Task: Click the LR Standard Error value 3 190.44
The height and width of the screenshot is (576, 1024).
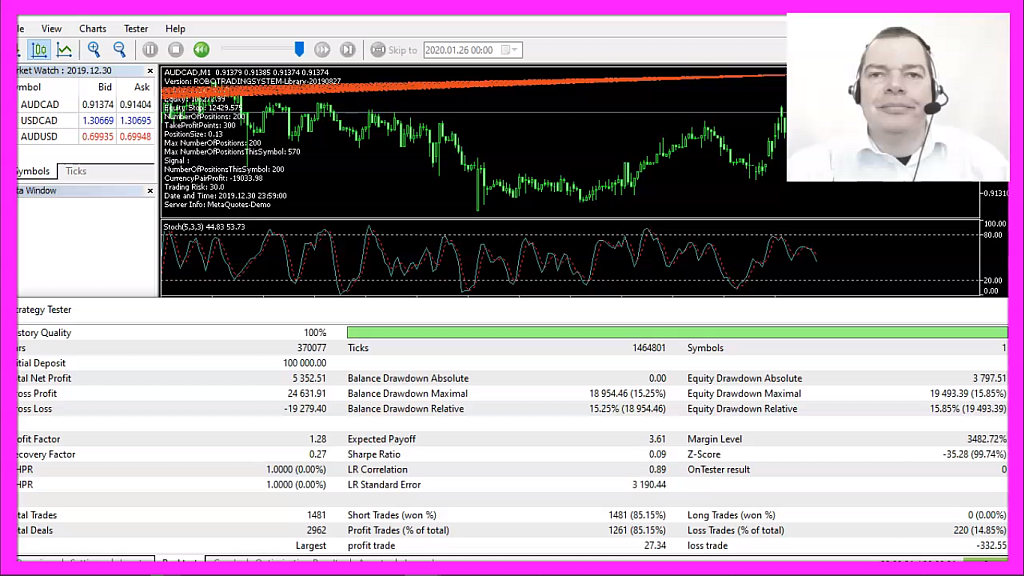Action: tap(649, 485)
